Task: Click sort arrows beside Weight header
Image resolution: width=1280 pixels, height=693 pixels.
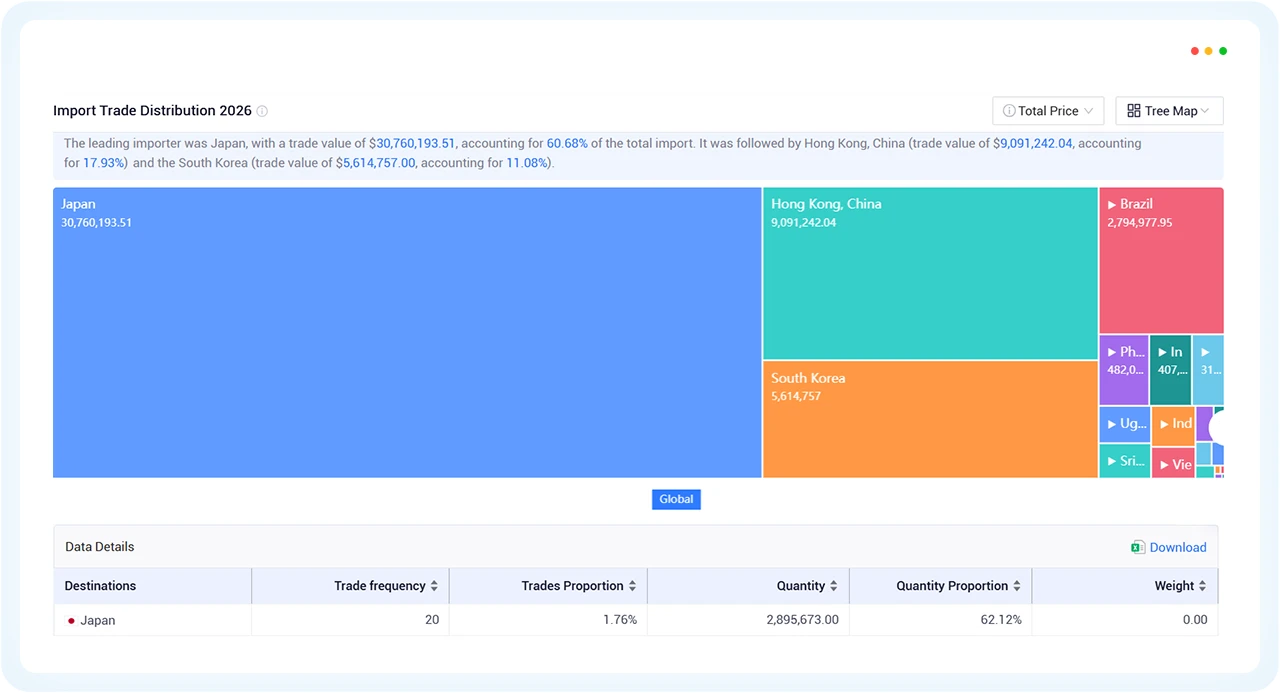Action: pyautogui.click(x=1202, y=586)
